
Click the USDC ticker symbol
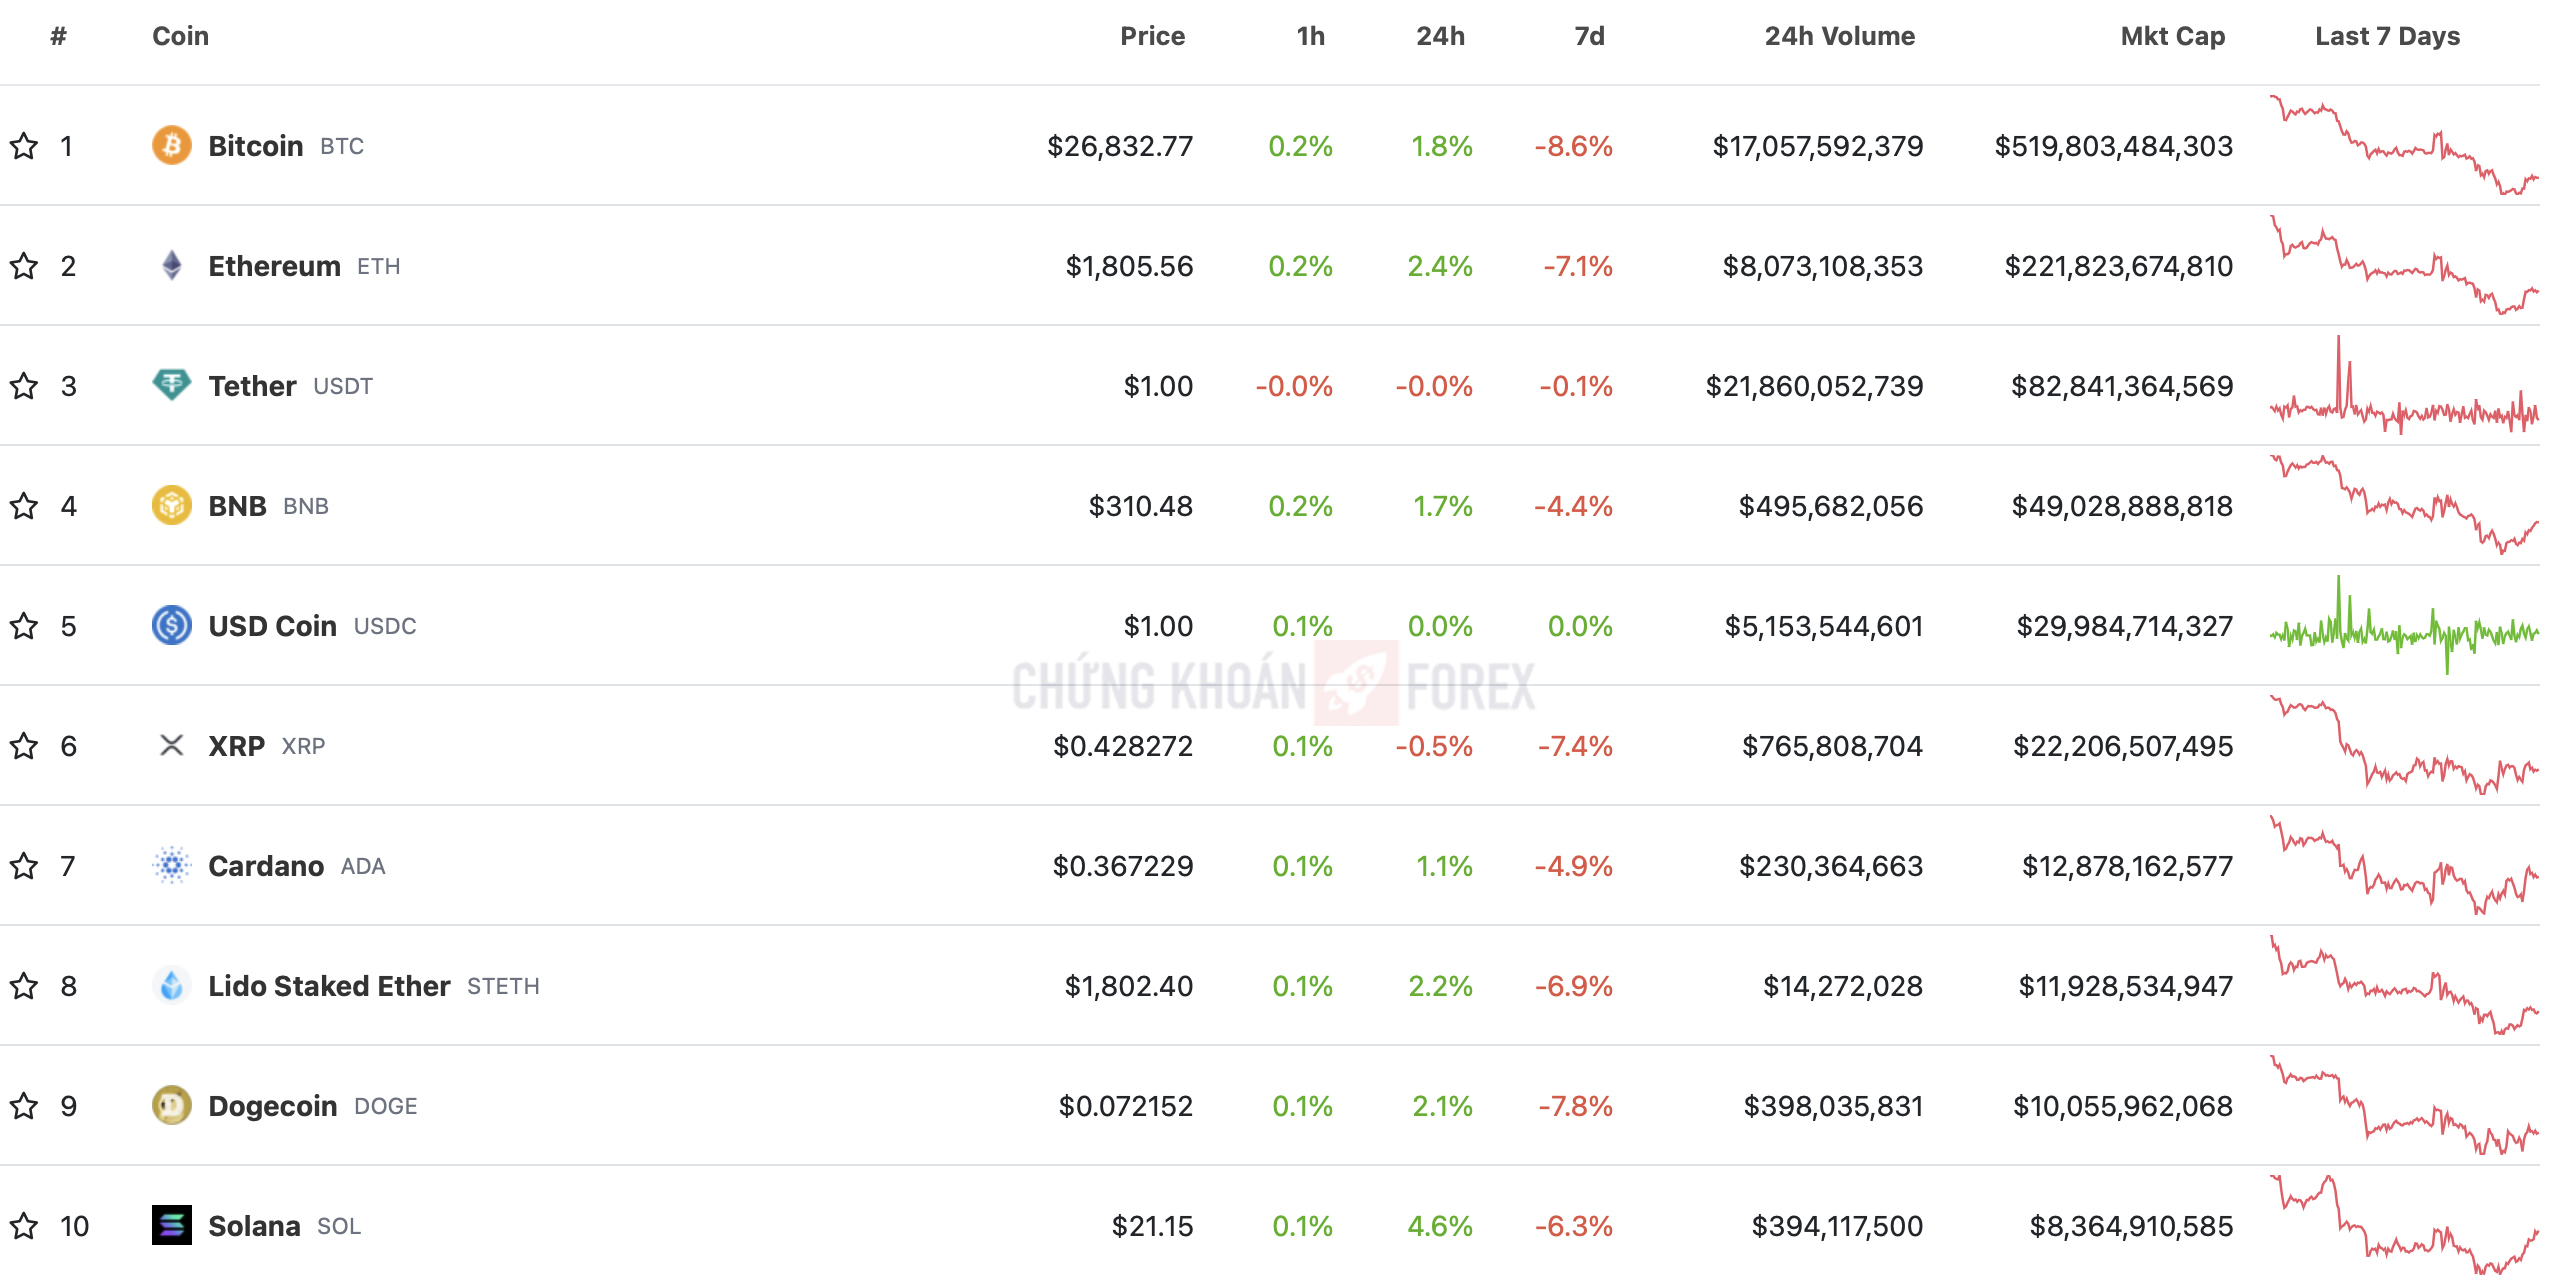tap(385, 626)
